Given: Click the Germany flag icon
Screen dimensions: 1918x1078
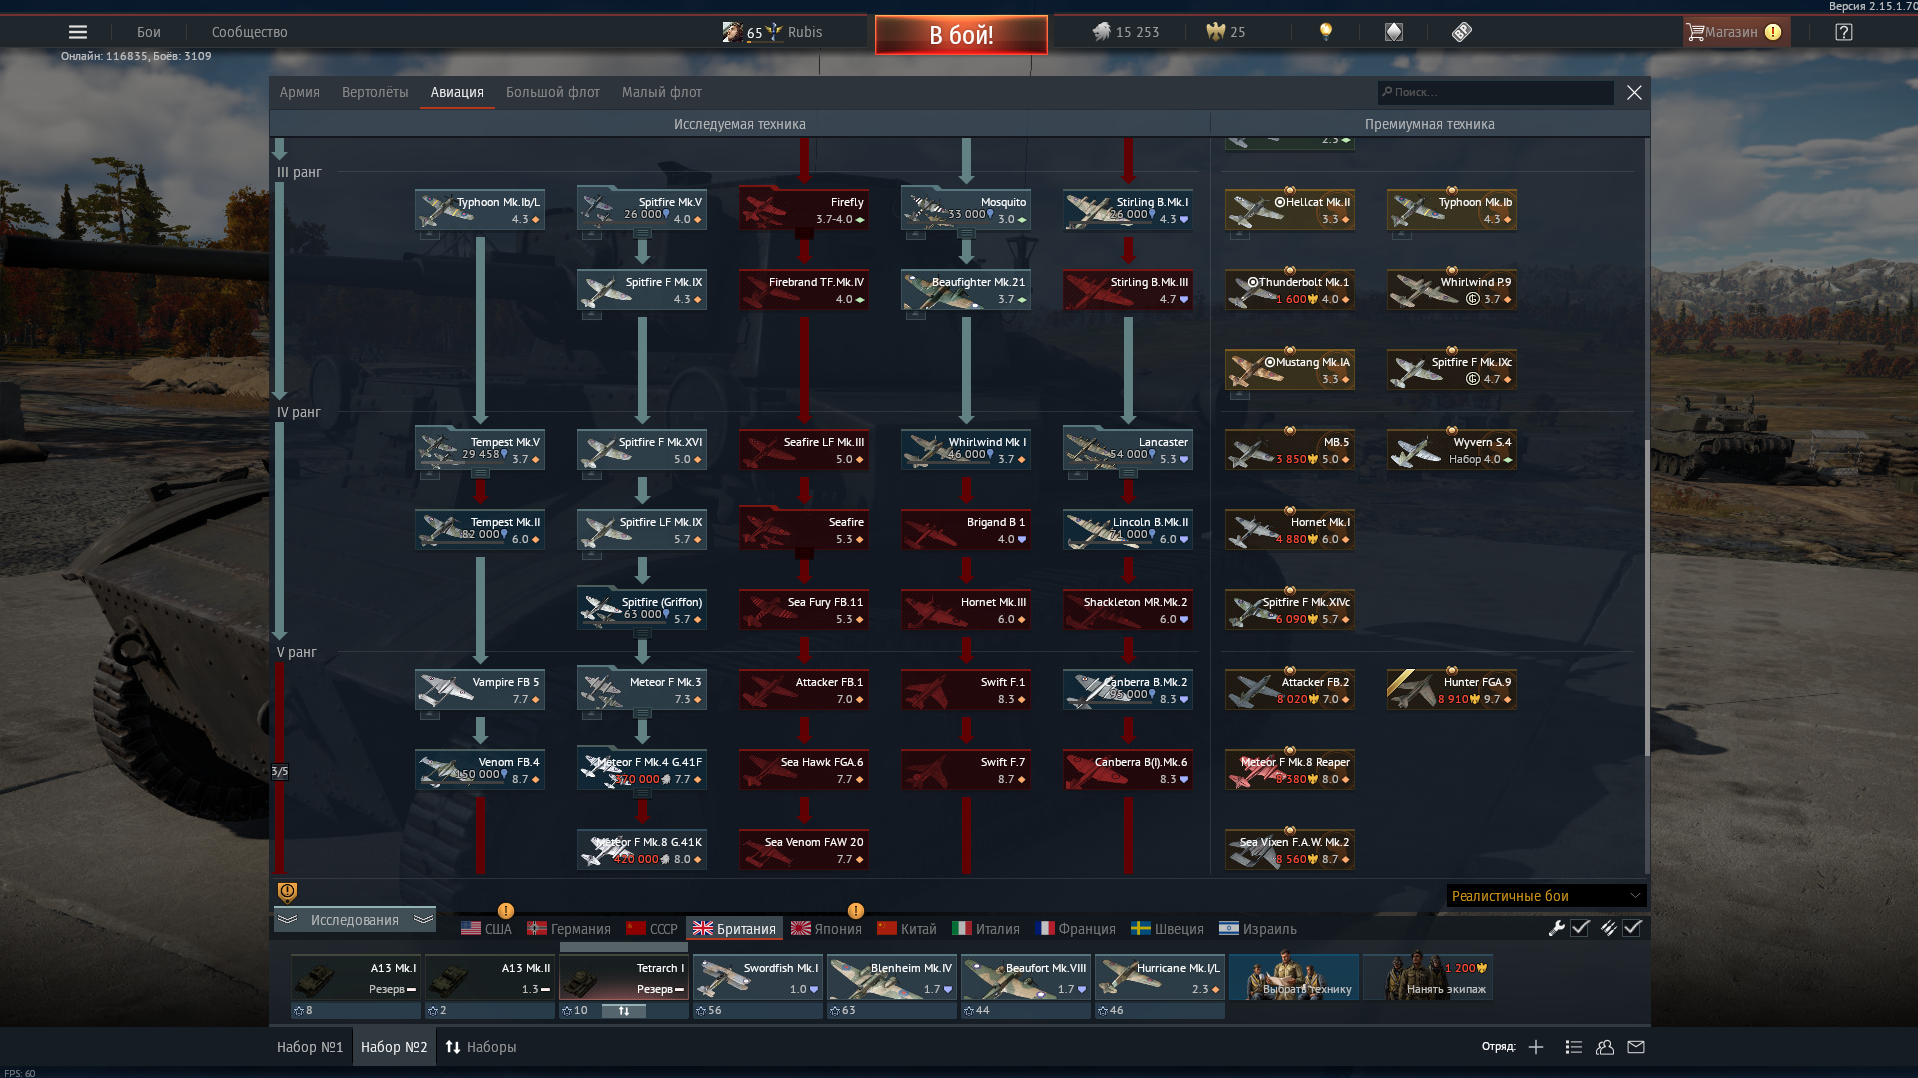Looking at the screenshot, I should (x=537, y=929).
